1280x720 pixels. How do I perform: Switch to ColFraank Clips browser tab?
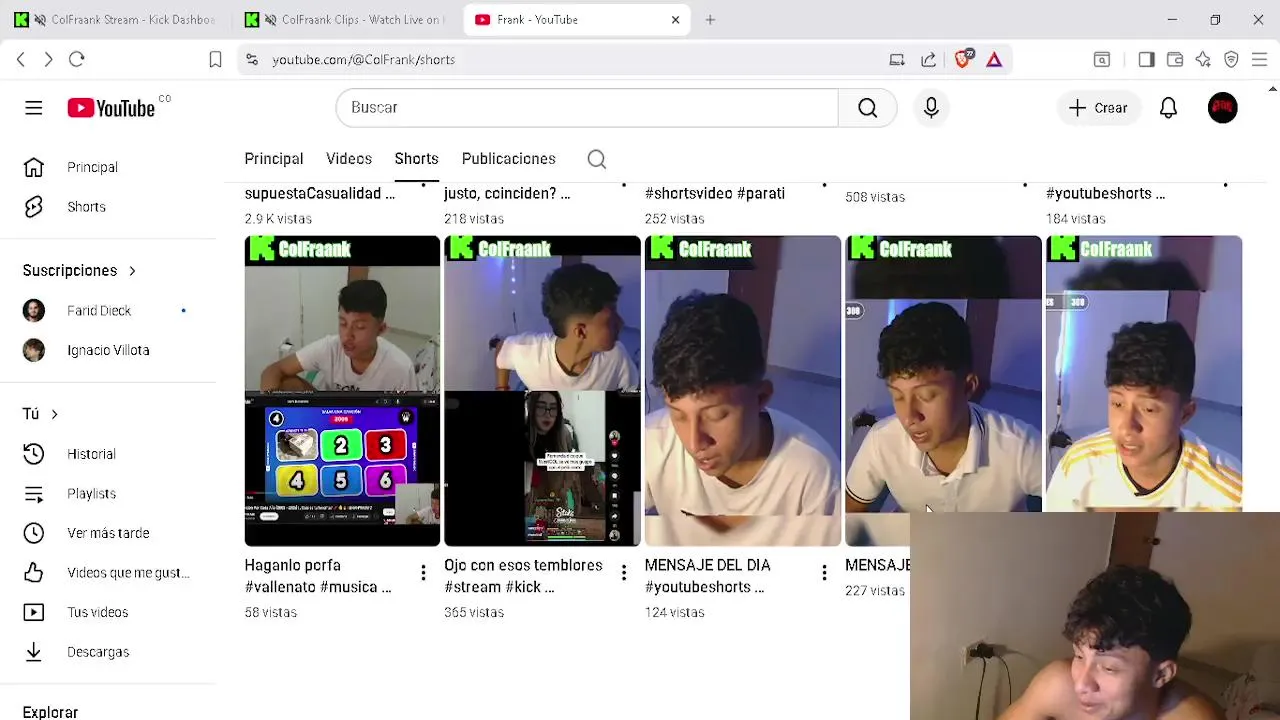(x=345, y=20)
